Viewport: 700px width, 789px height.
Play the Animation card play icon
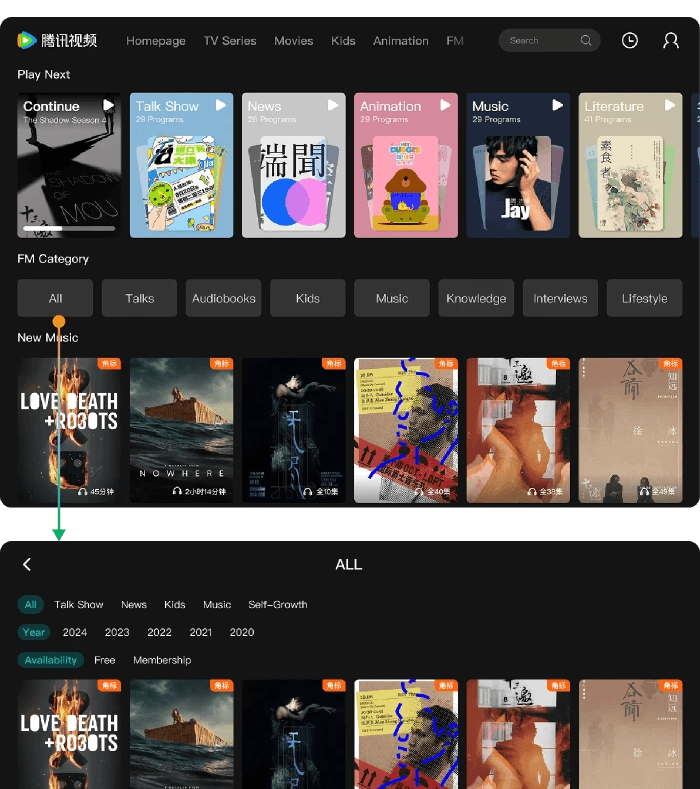click(x=445, y=105)
